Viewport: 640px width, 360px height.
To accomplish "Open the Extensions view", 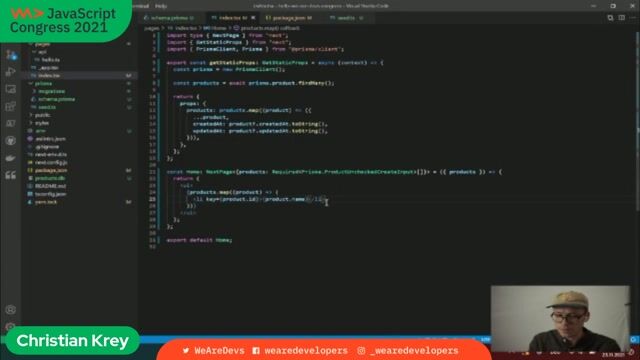I will [11, 106].
